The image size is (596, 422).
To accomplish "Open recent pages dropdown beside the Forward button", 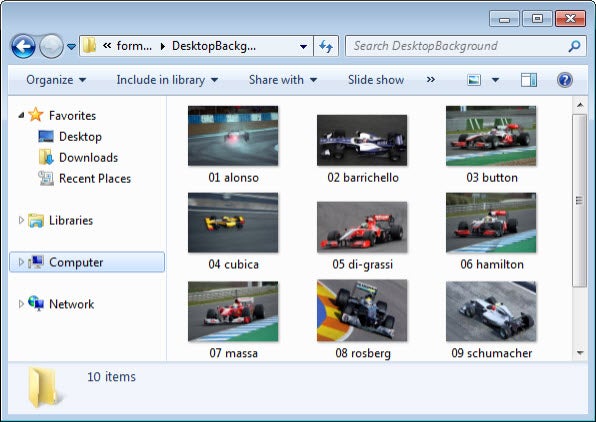I will coord(71,47).
